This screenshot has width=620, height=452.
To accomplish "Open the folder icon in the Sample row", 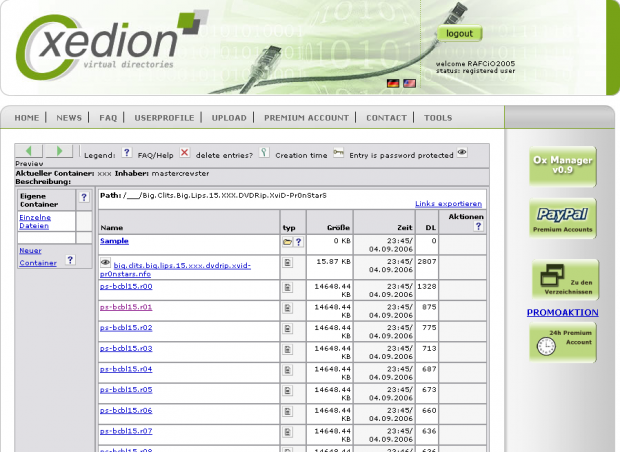I will 287,242.
